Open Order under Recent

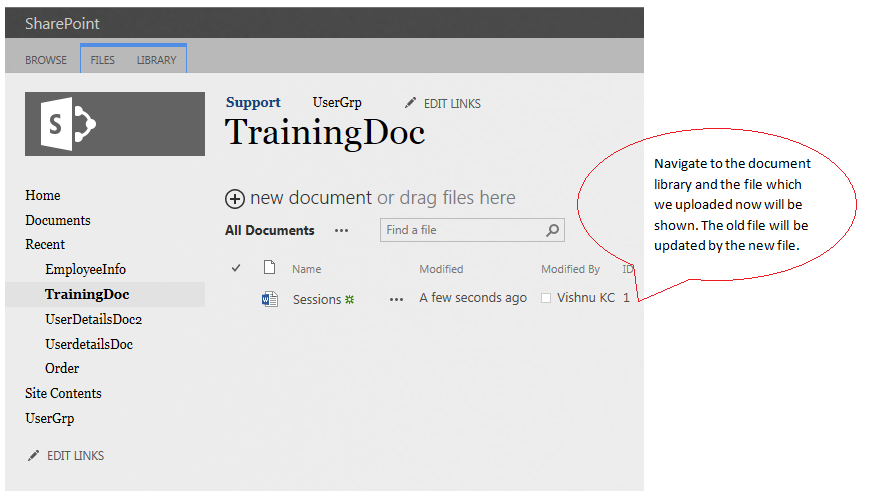[x=62, y=368]
